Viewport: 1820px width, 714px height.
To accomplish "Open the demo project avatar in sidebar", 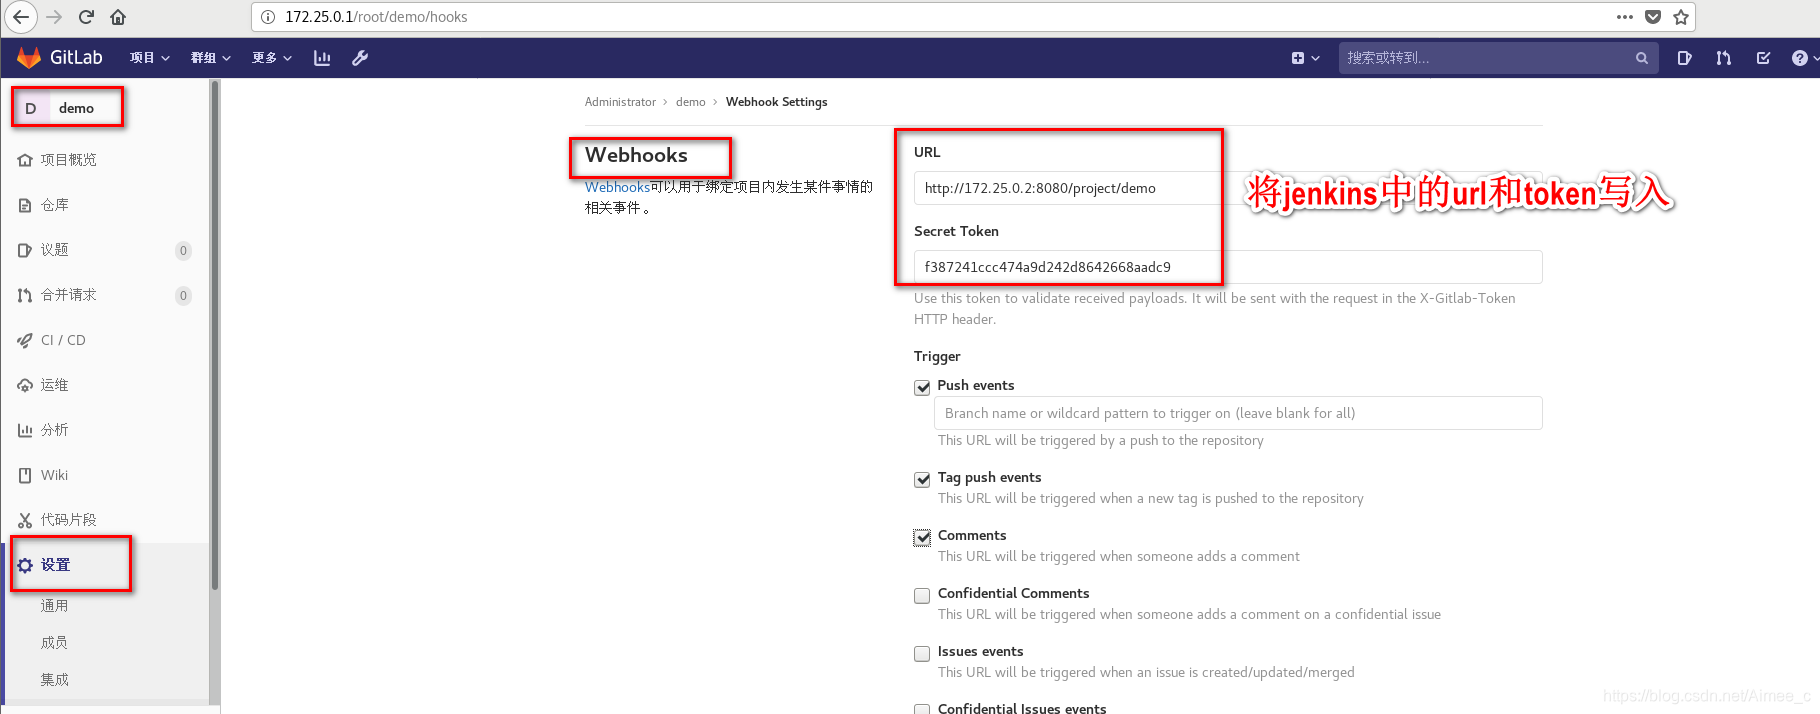I will tap(31, 108).
